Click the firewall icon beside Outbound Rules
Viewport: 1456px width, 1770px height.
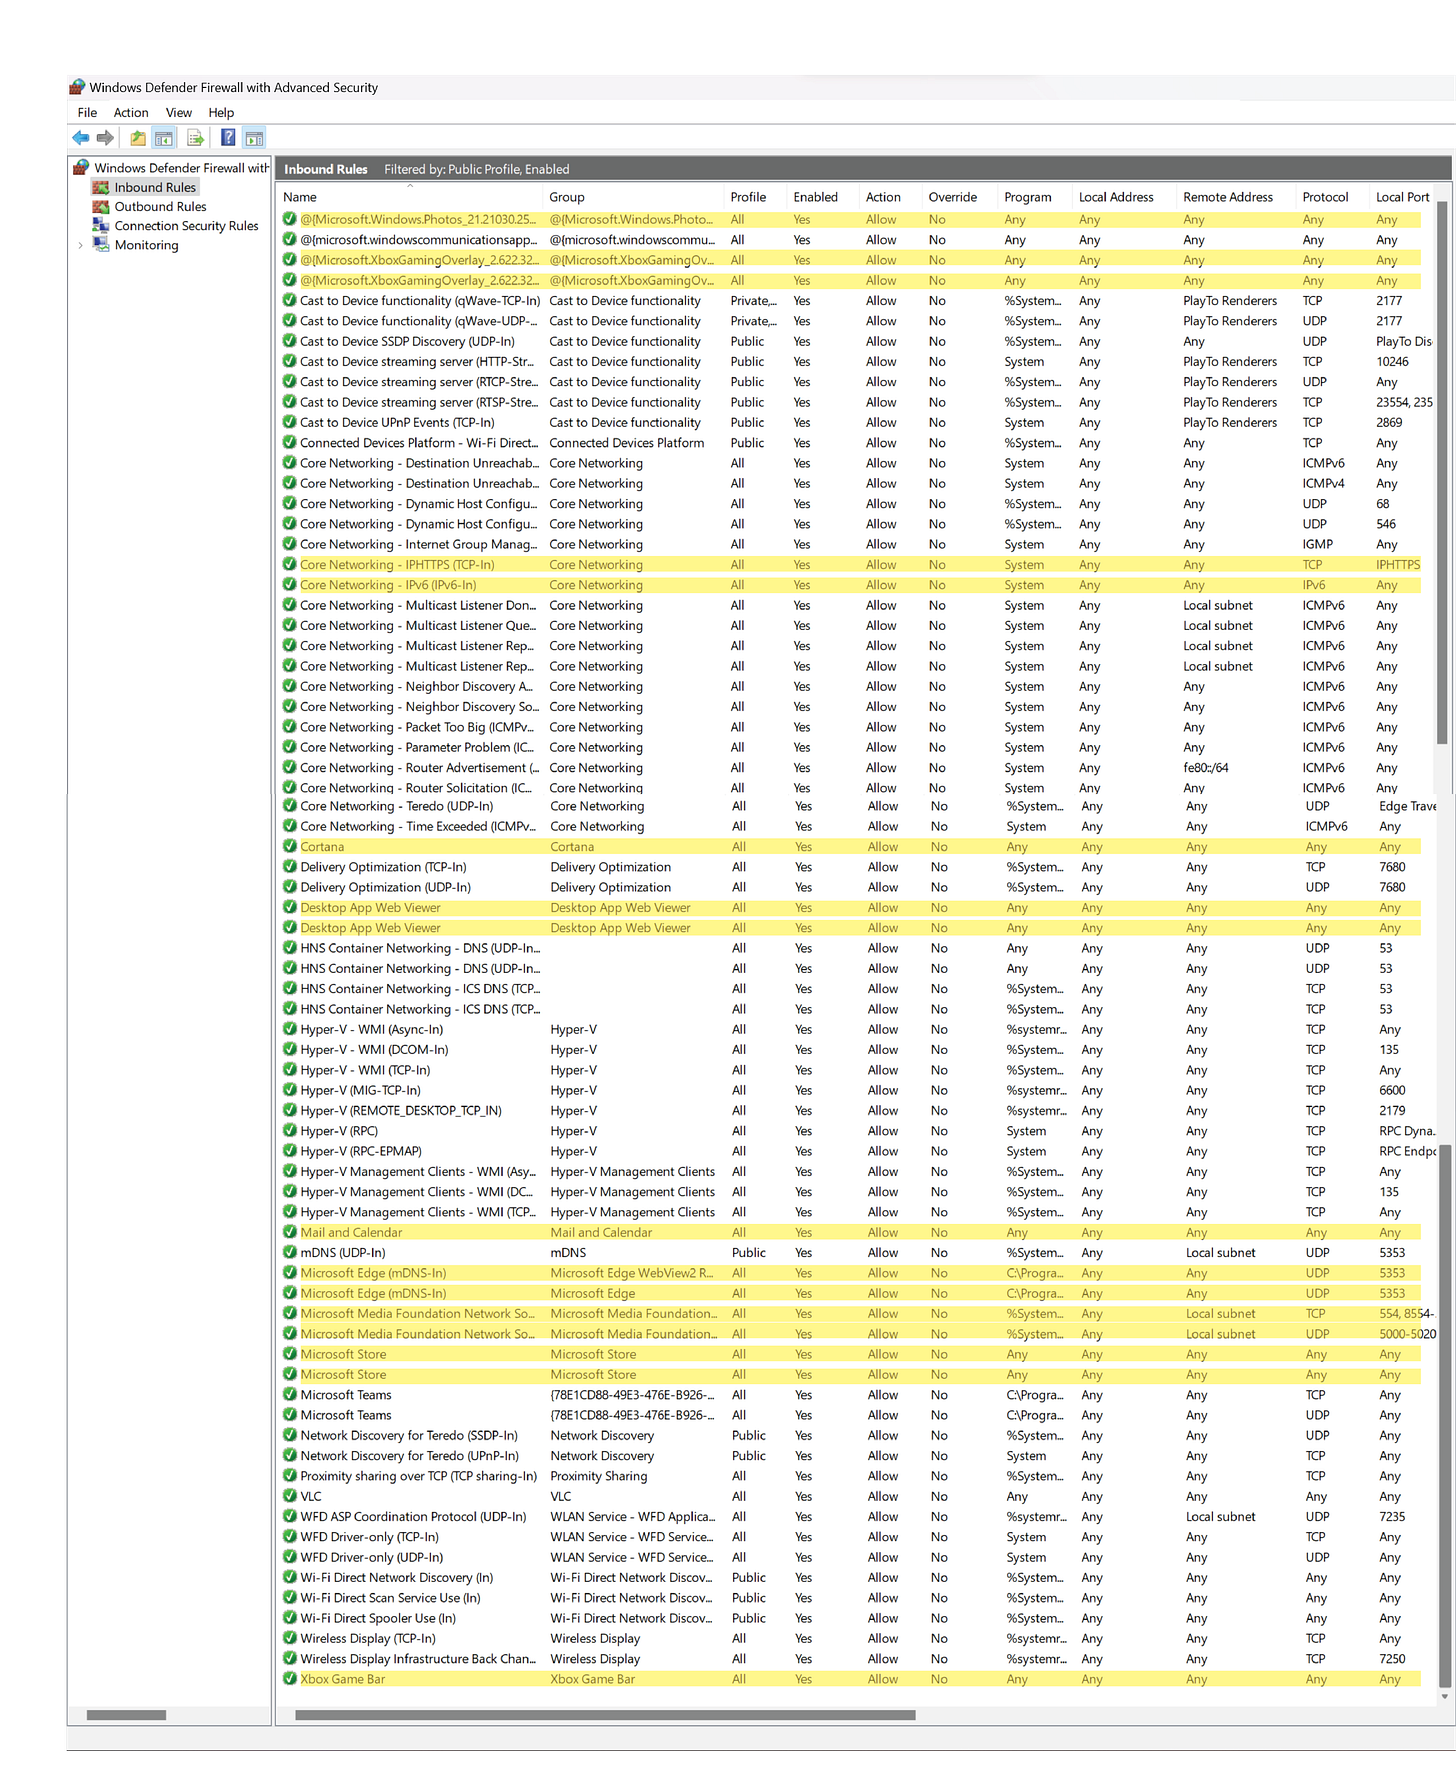click(100, 207)
